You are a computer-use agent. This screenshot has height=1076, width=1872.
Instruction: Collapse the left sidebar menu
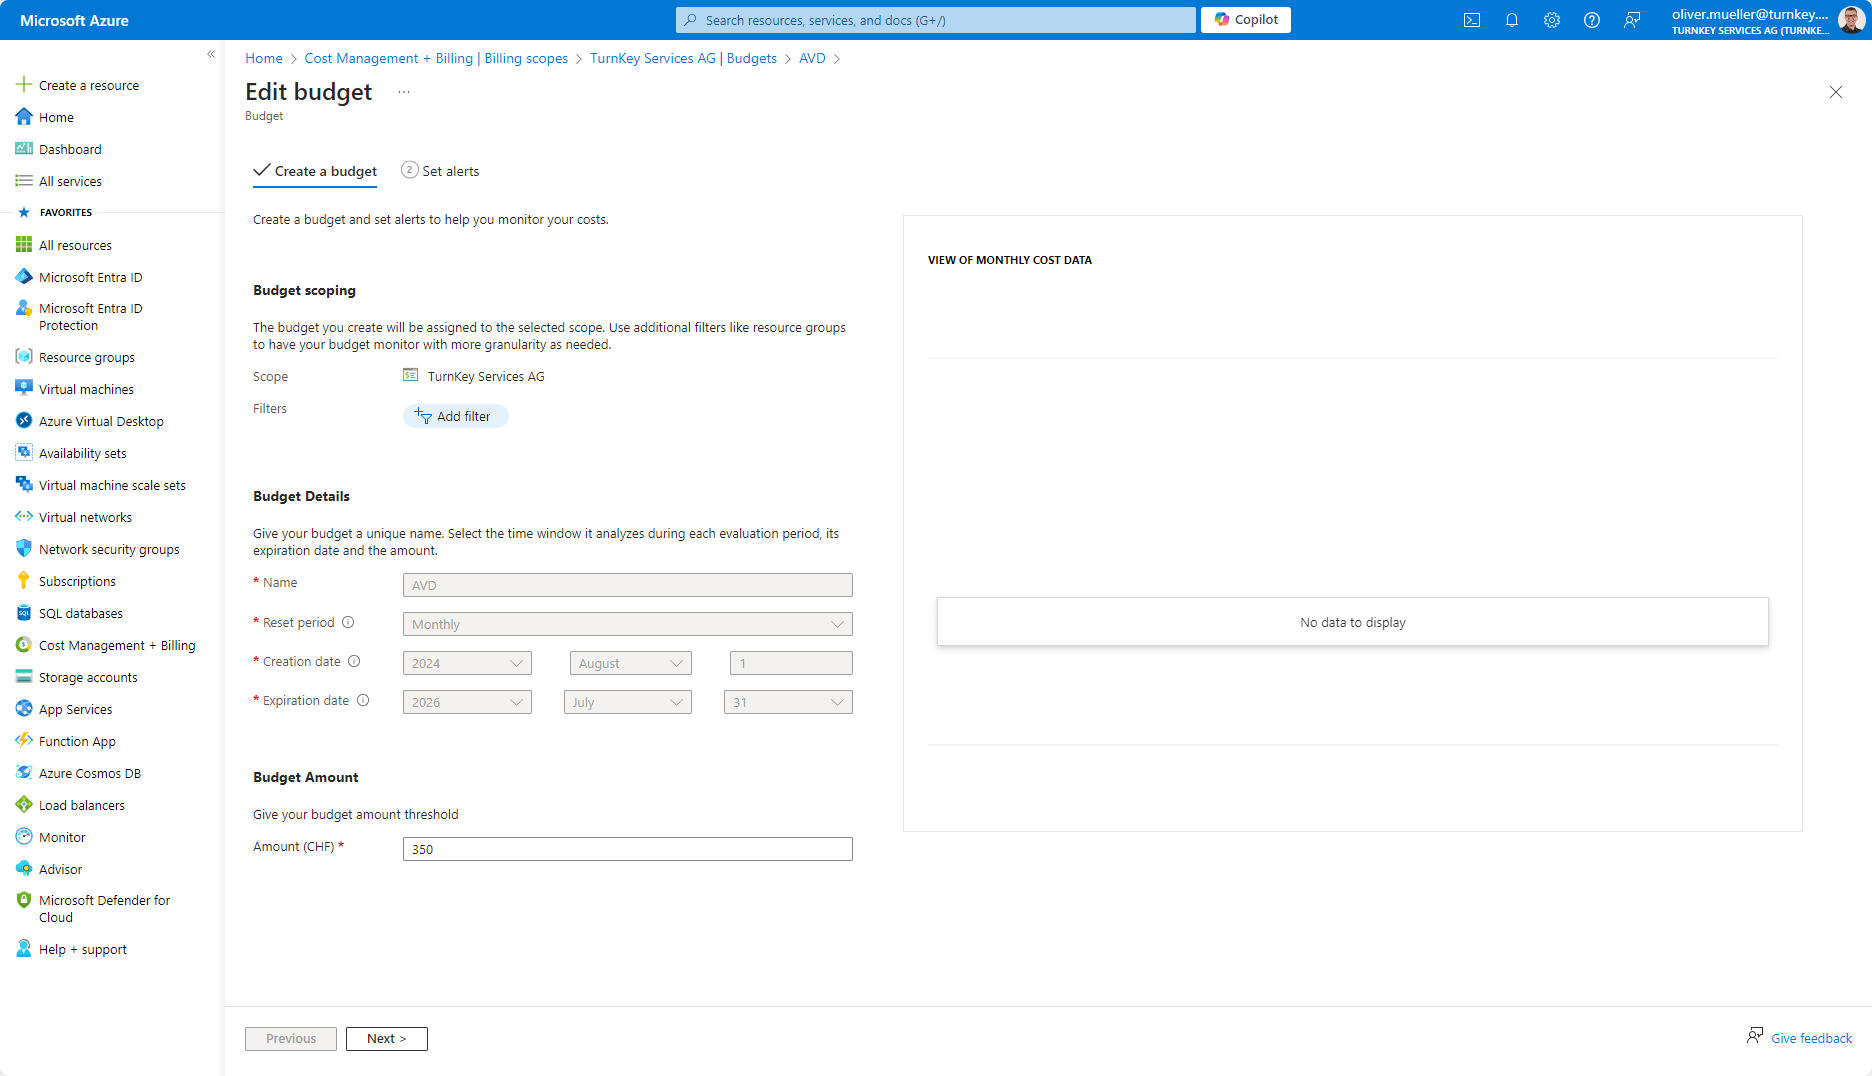click(211, 54)
